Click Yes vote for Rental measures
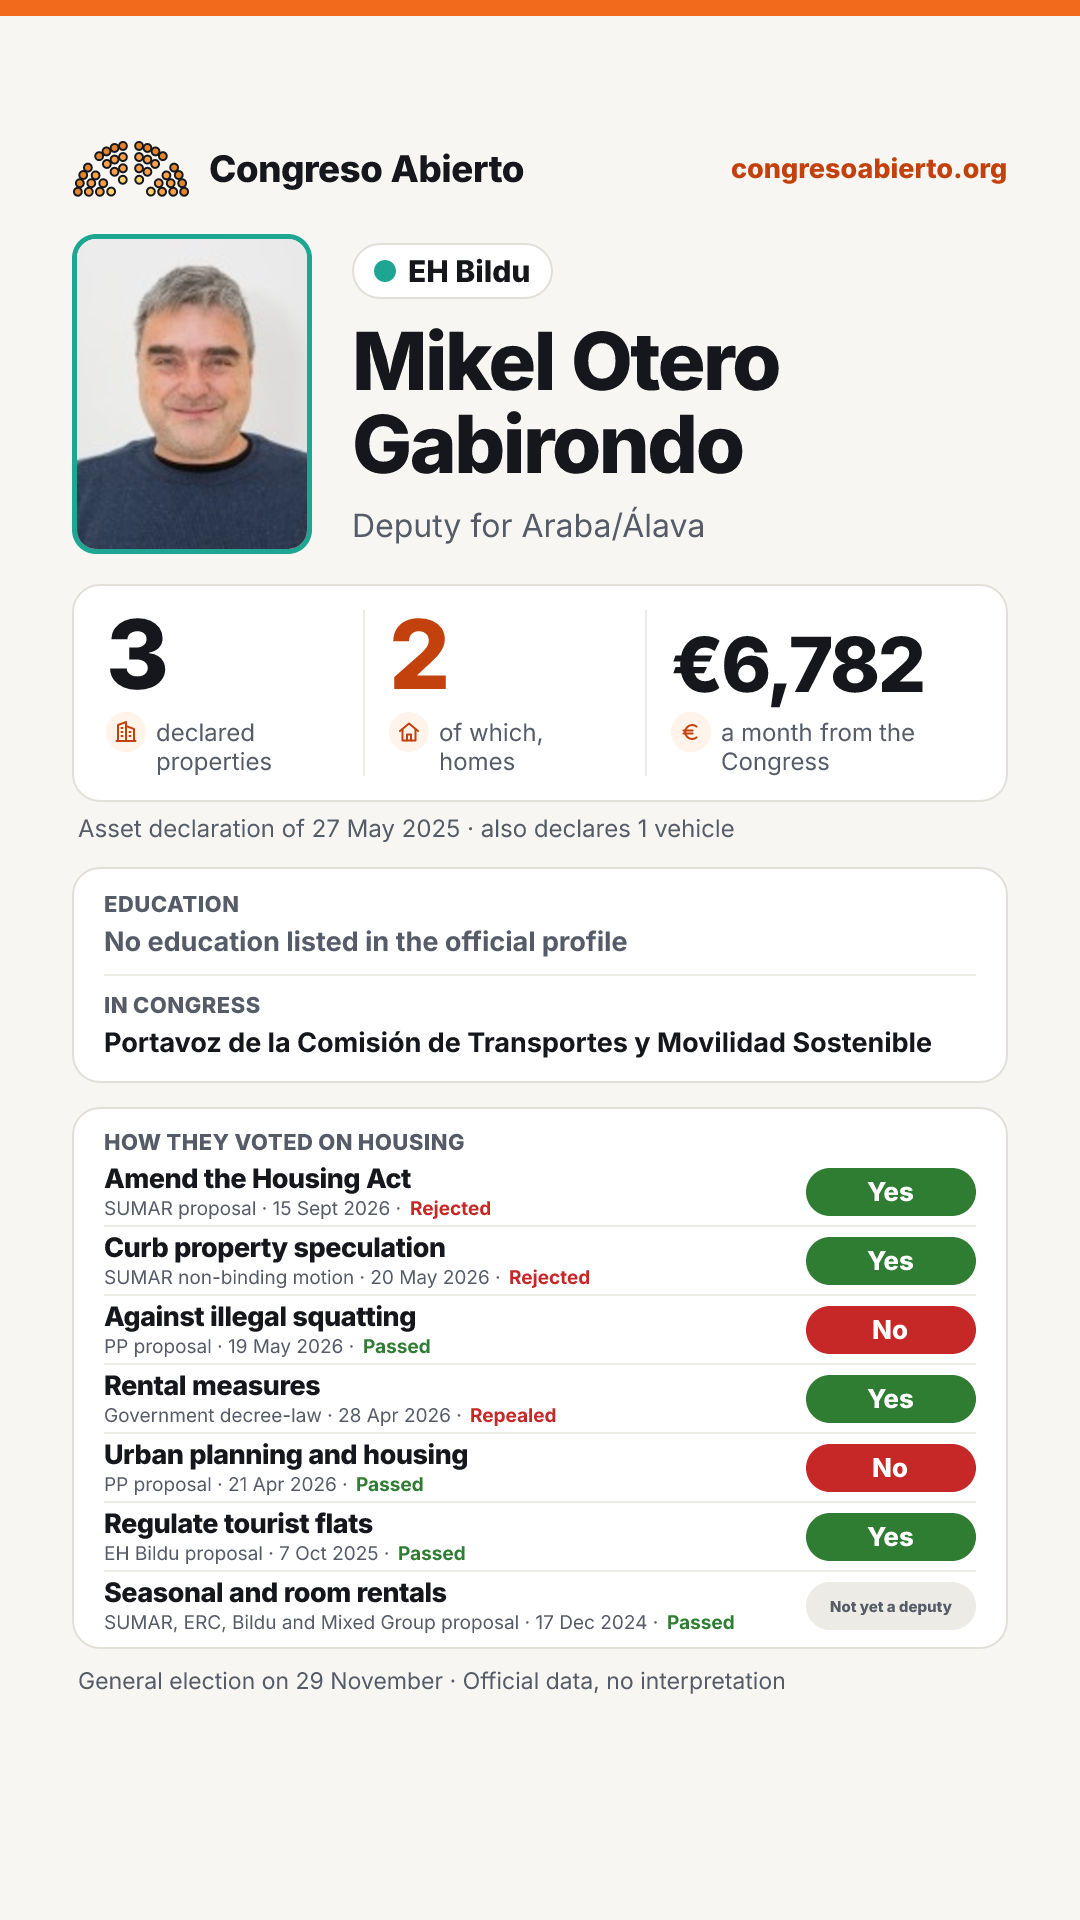Viewport: 1080px width, 1920px height. [891, 1399]
